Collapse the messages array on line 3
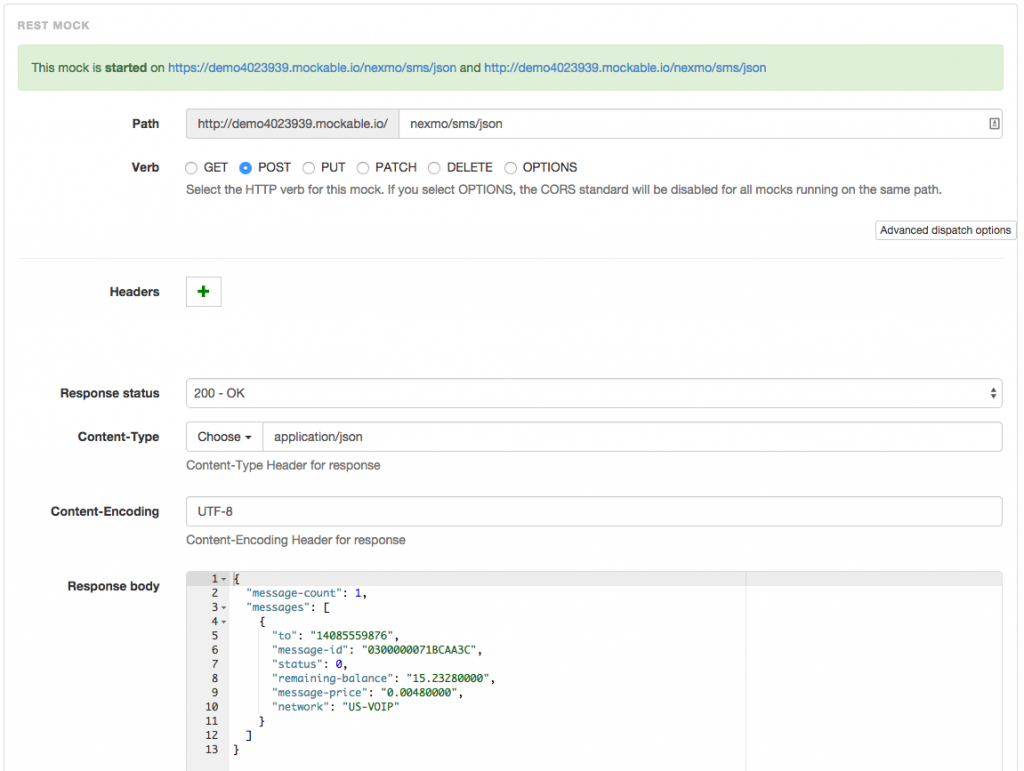This screenshot has height=771, width=1024. pos(223,608)
